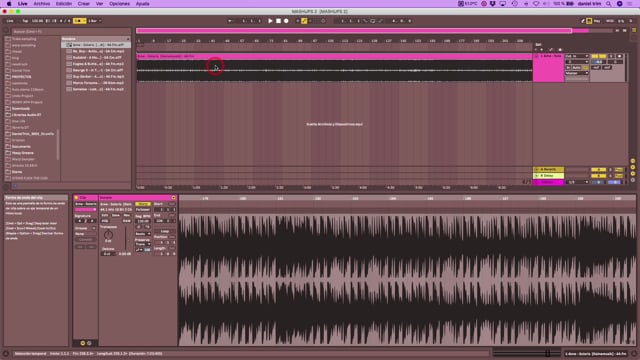Toggle the yellow Warp button in clip view
Viewport: 640px width, 360px height.
pyautogui.click(x=143, y=204)
